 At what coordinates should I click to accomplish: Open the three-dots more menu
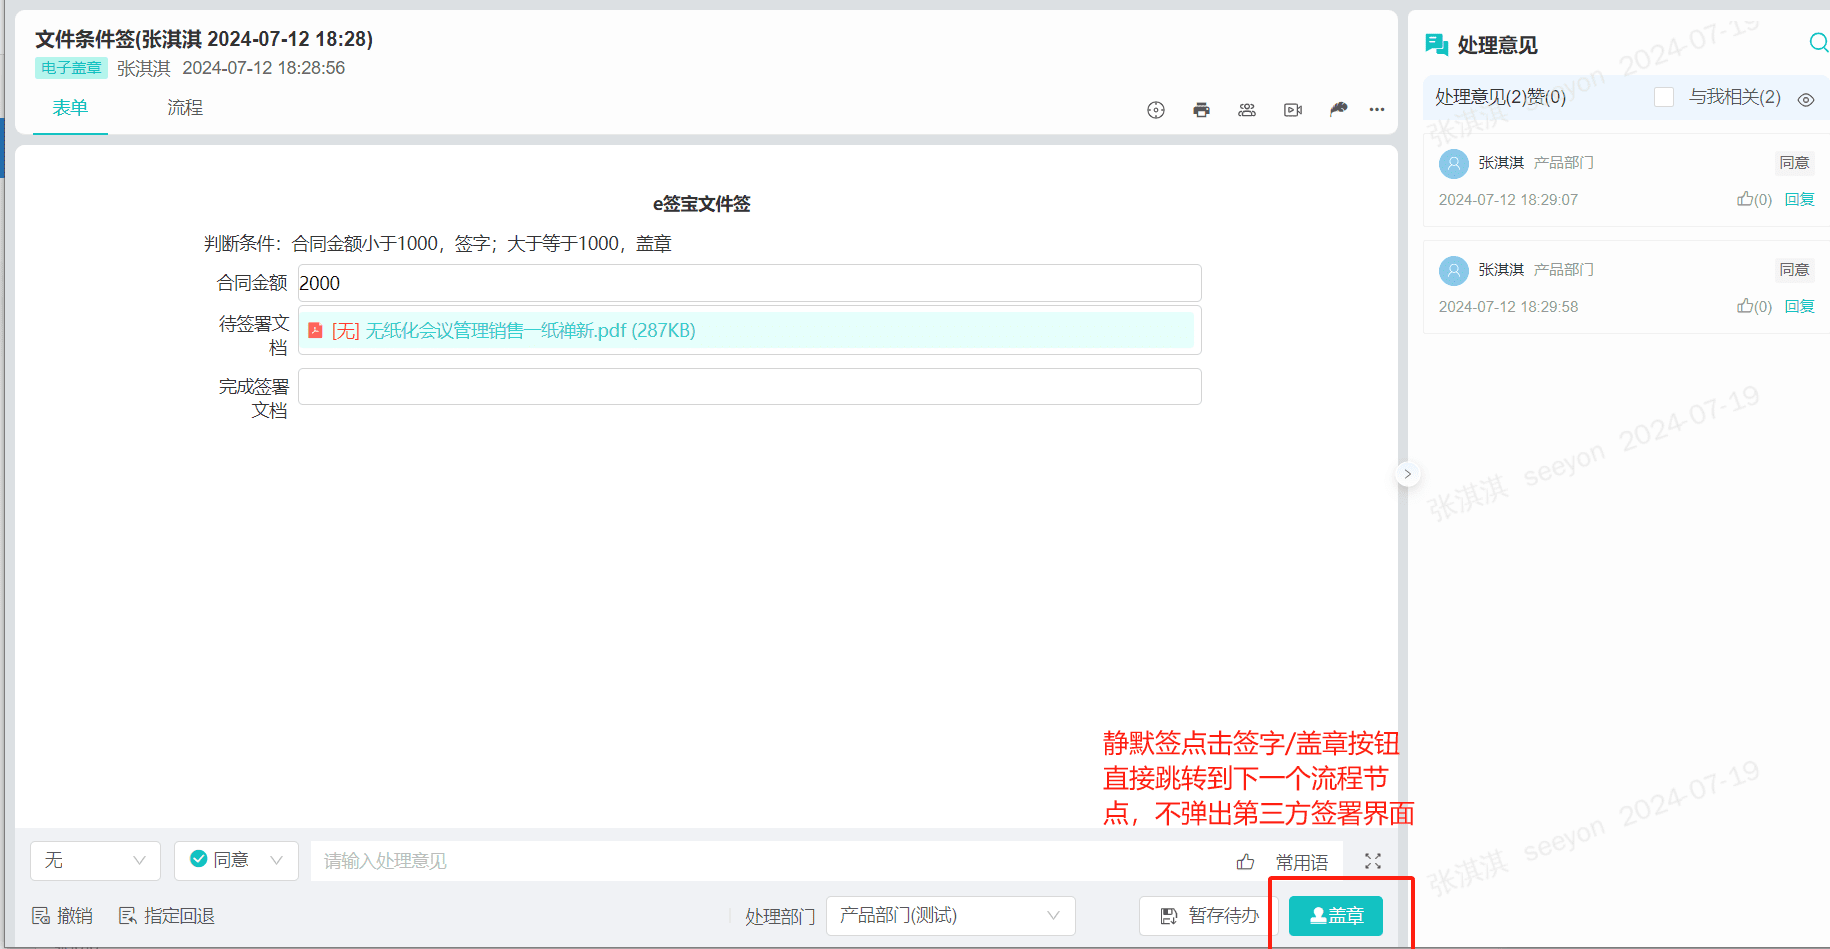pyautogui.click(x=1377, y=110)
